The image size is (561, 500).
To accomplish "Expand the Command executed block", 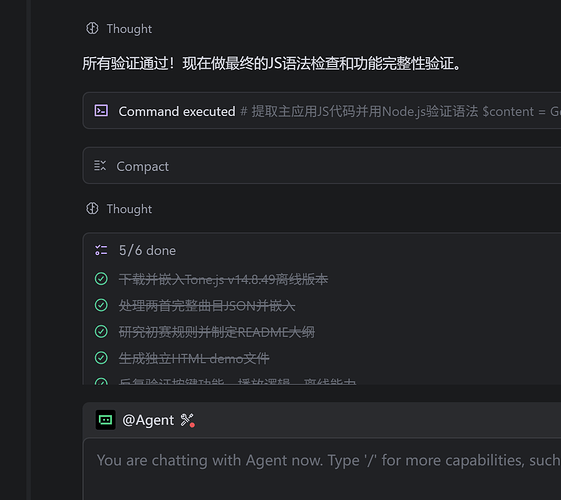I will 322,111.
